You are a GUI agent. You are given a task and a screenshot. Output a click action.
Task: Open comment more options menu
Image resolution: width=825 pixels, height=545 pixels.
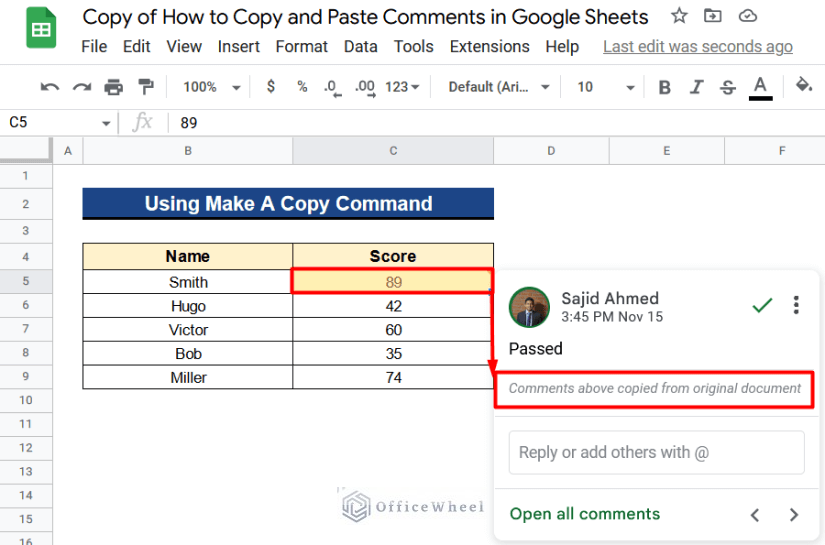click(x=796, y=305)
